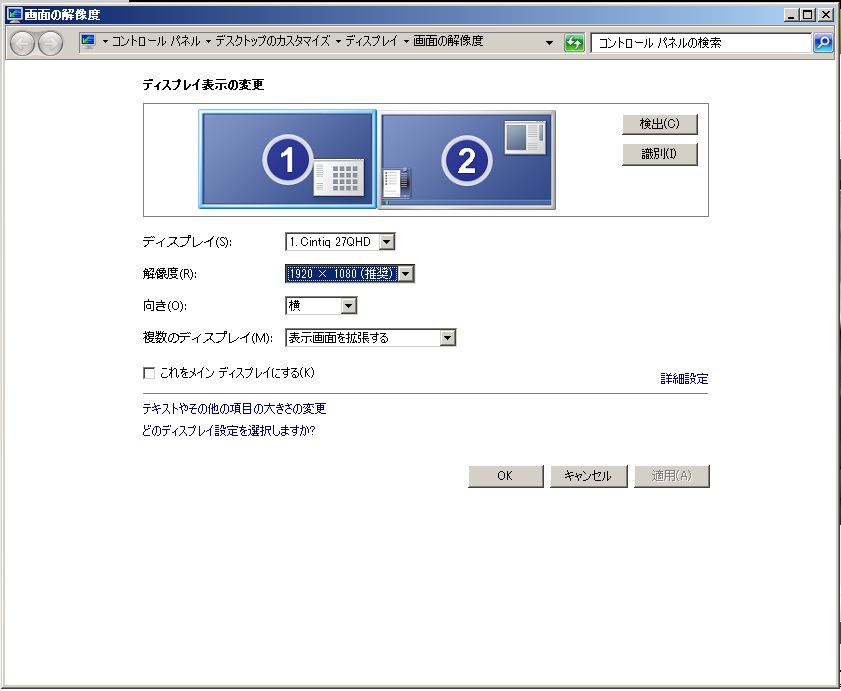This screenshot has width=841, height=691.
Task: Select monitor 1 thumbnail
Action: [287, 159]
